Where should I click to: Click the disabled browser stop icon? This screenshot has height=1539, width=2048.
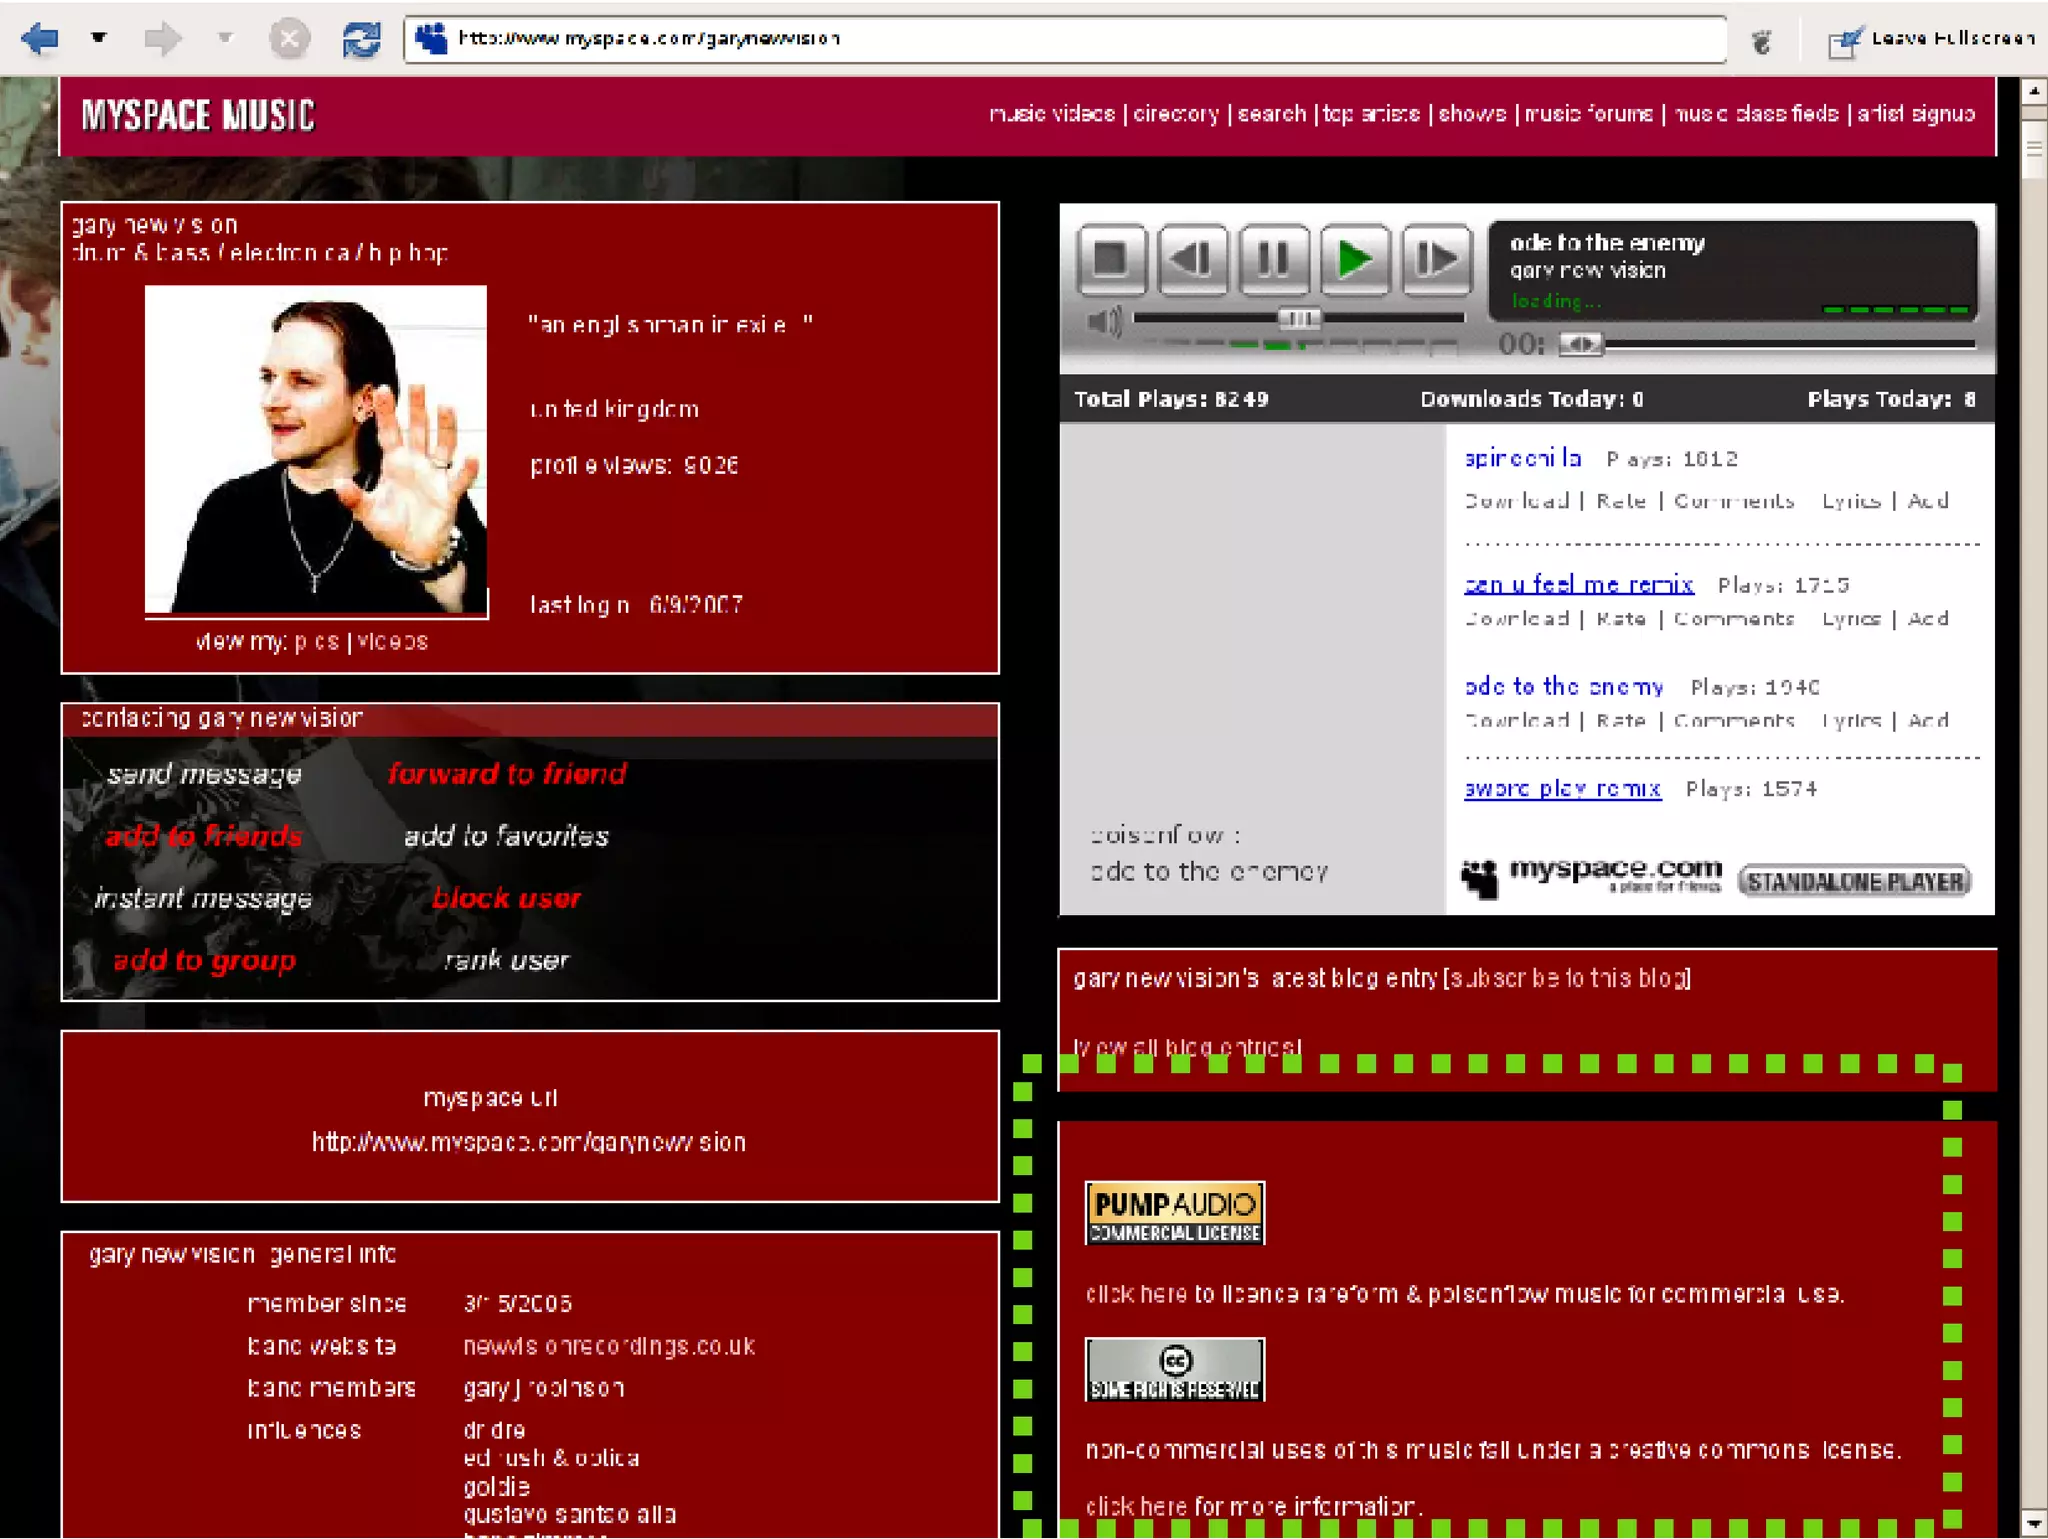pyautogui.click(x=289, y=39)
